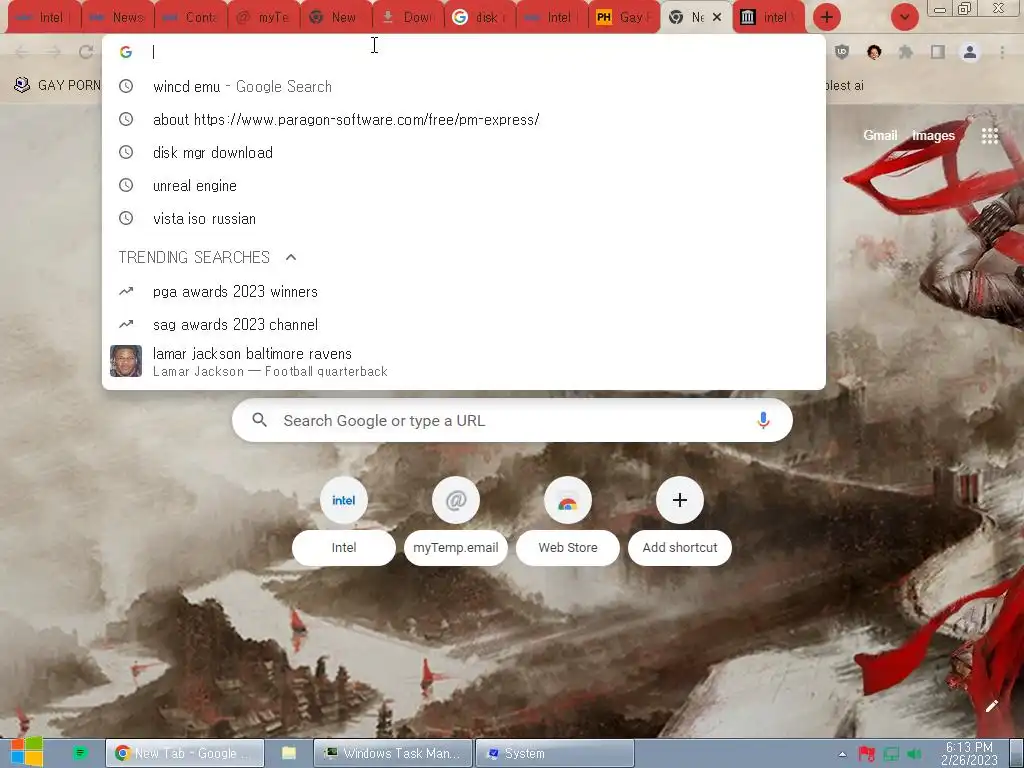
Task: Click the "Search Google or type a URL" box
Action: coord(512,421)
